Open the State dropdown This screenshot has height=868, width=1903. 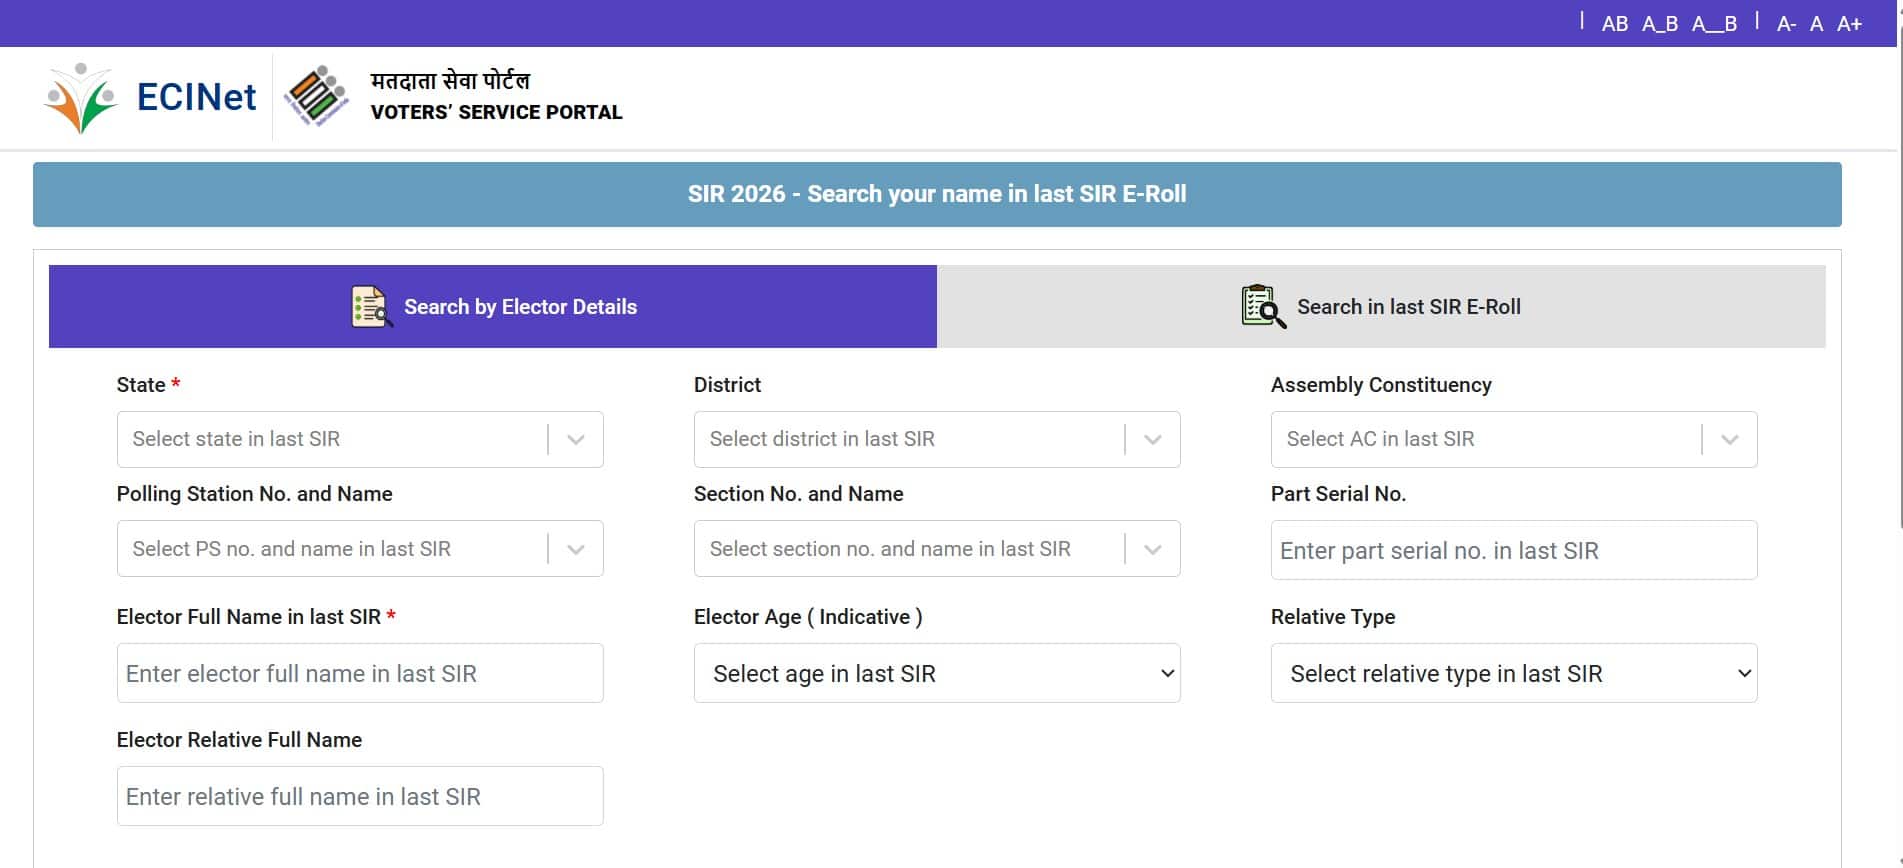point(360,439)
